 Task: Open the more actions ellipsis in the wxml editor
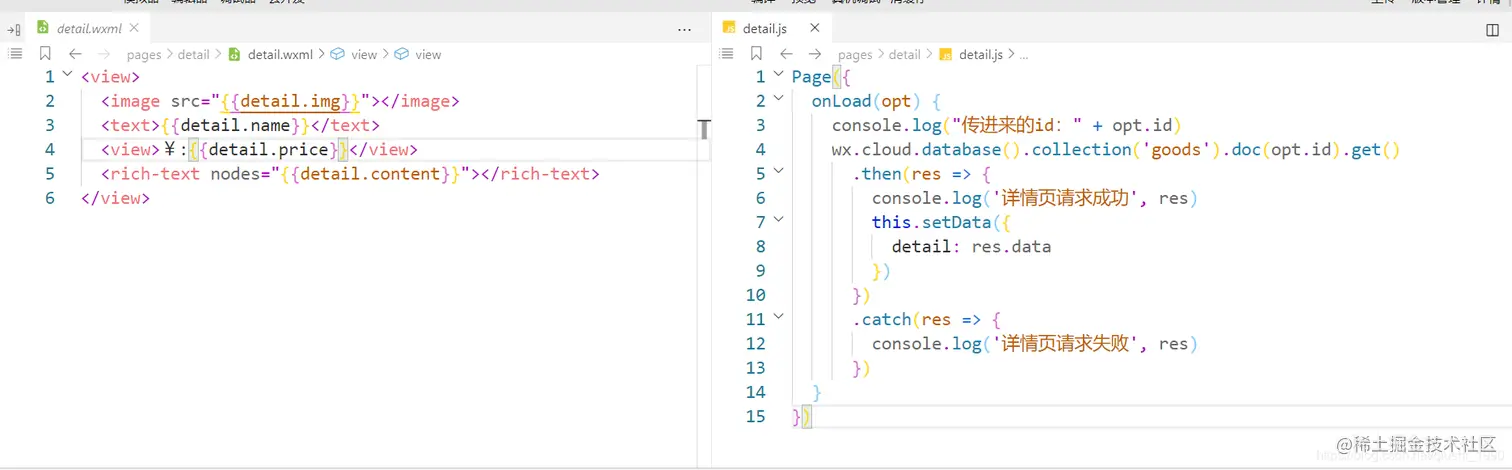684,30
